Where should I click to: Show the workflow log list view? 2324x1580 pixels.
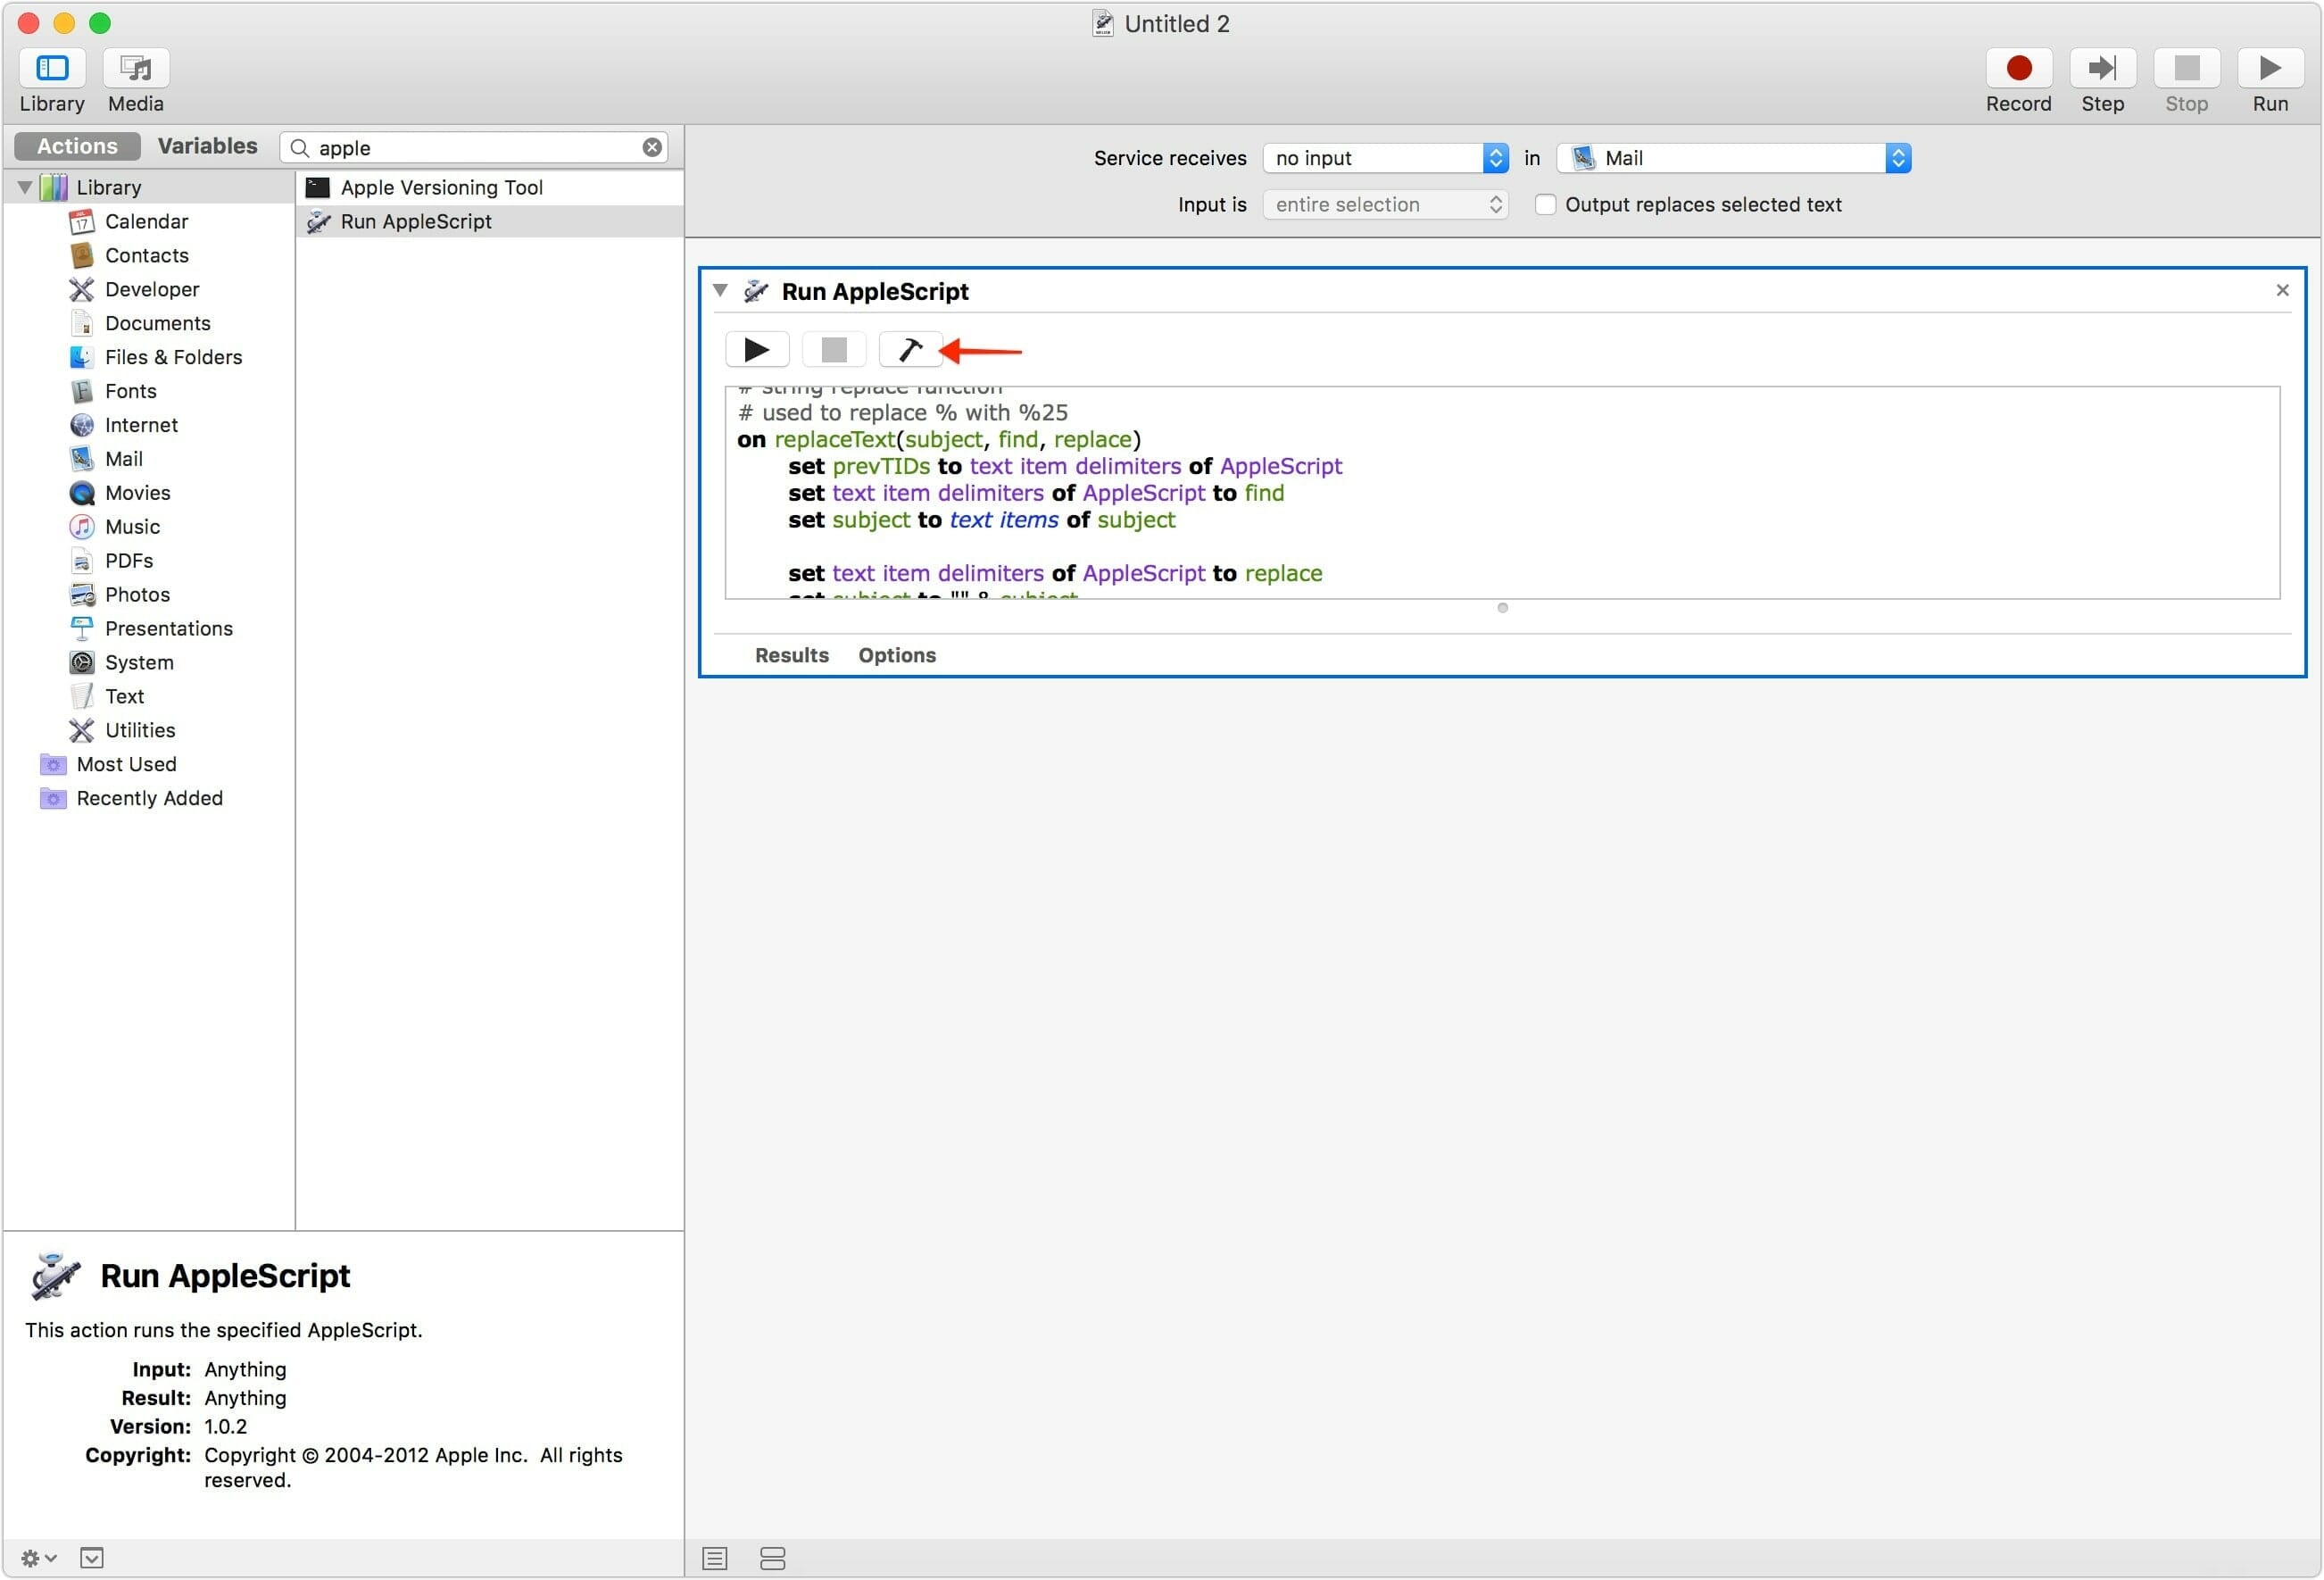[x=714, y=1558]
